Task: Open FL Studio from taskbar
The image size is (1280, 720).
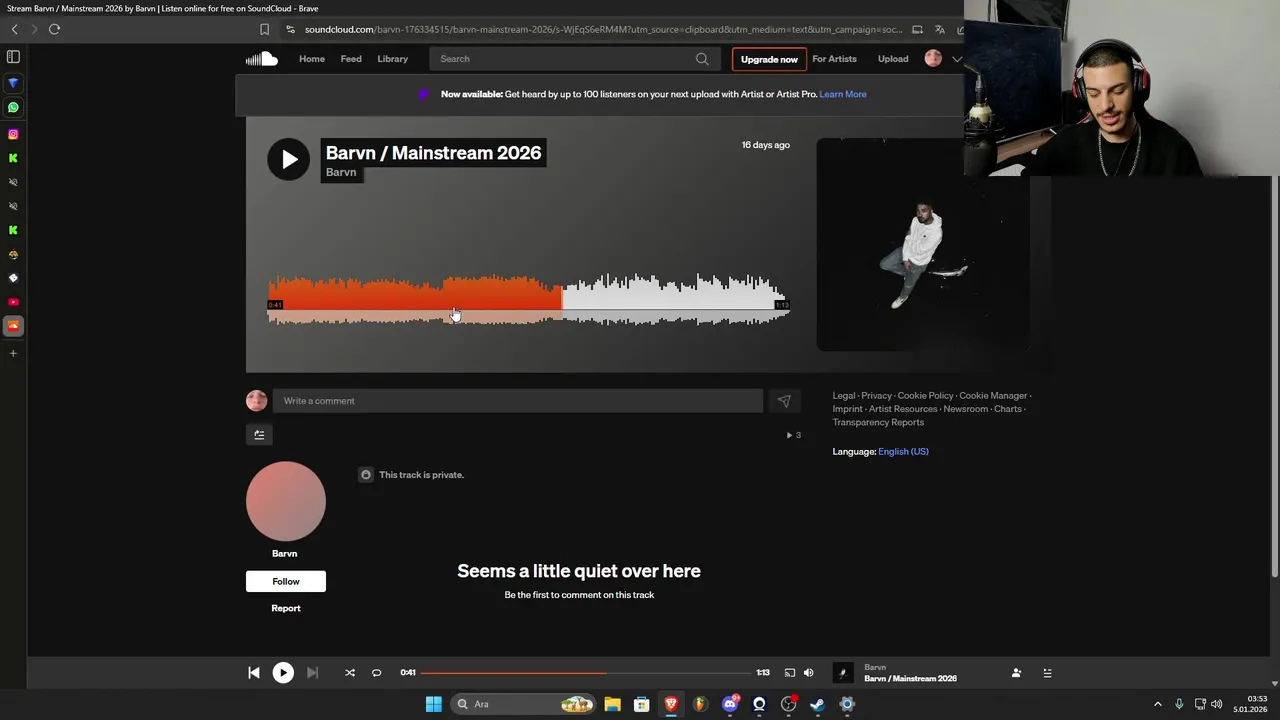Action: tap(700, 704)
